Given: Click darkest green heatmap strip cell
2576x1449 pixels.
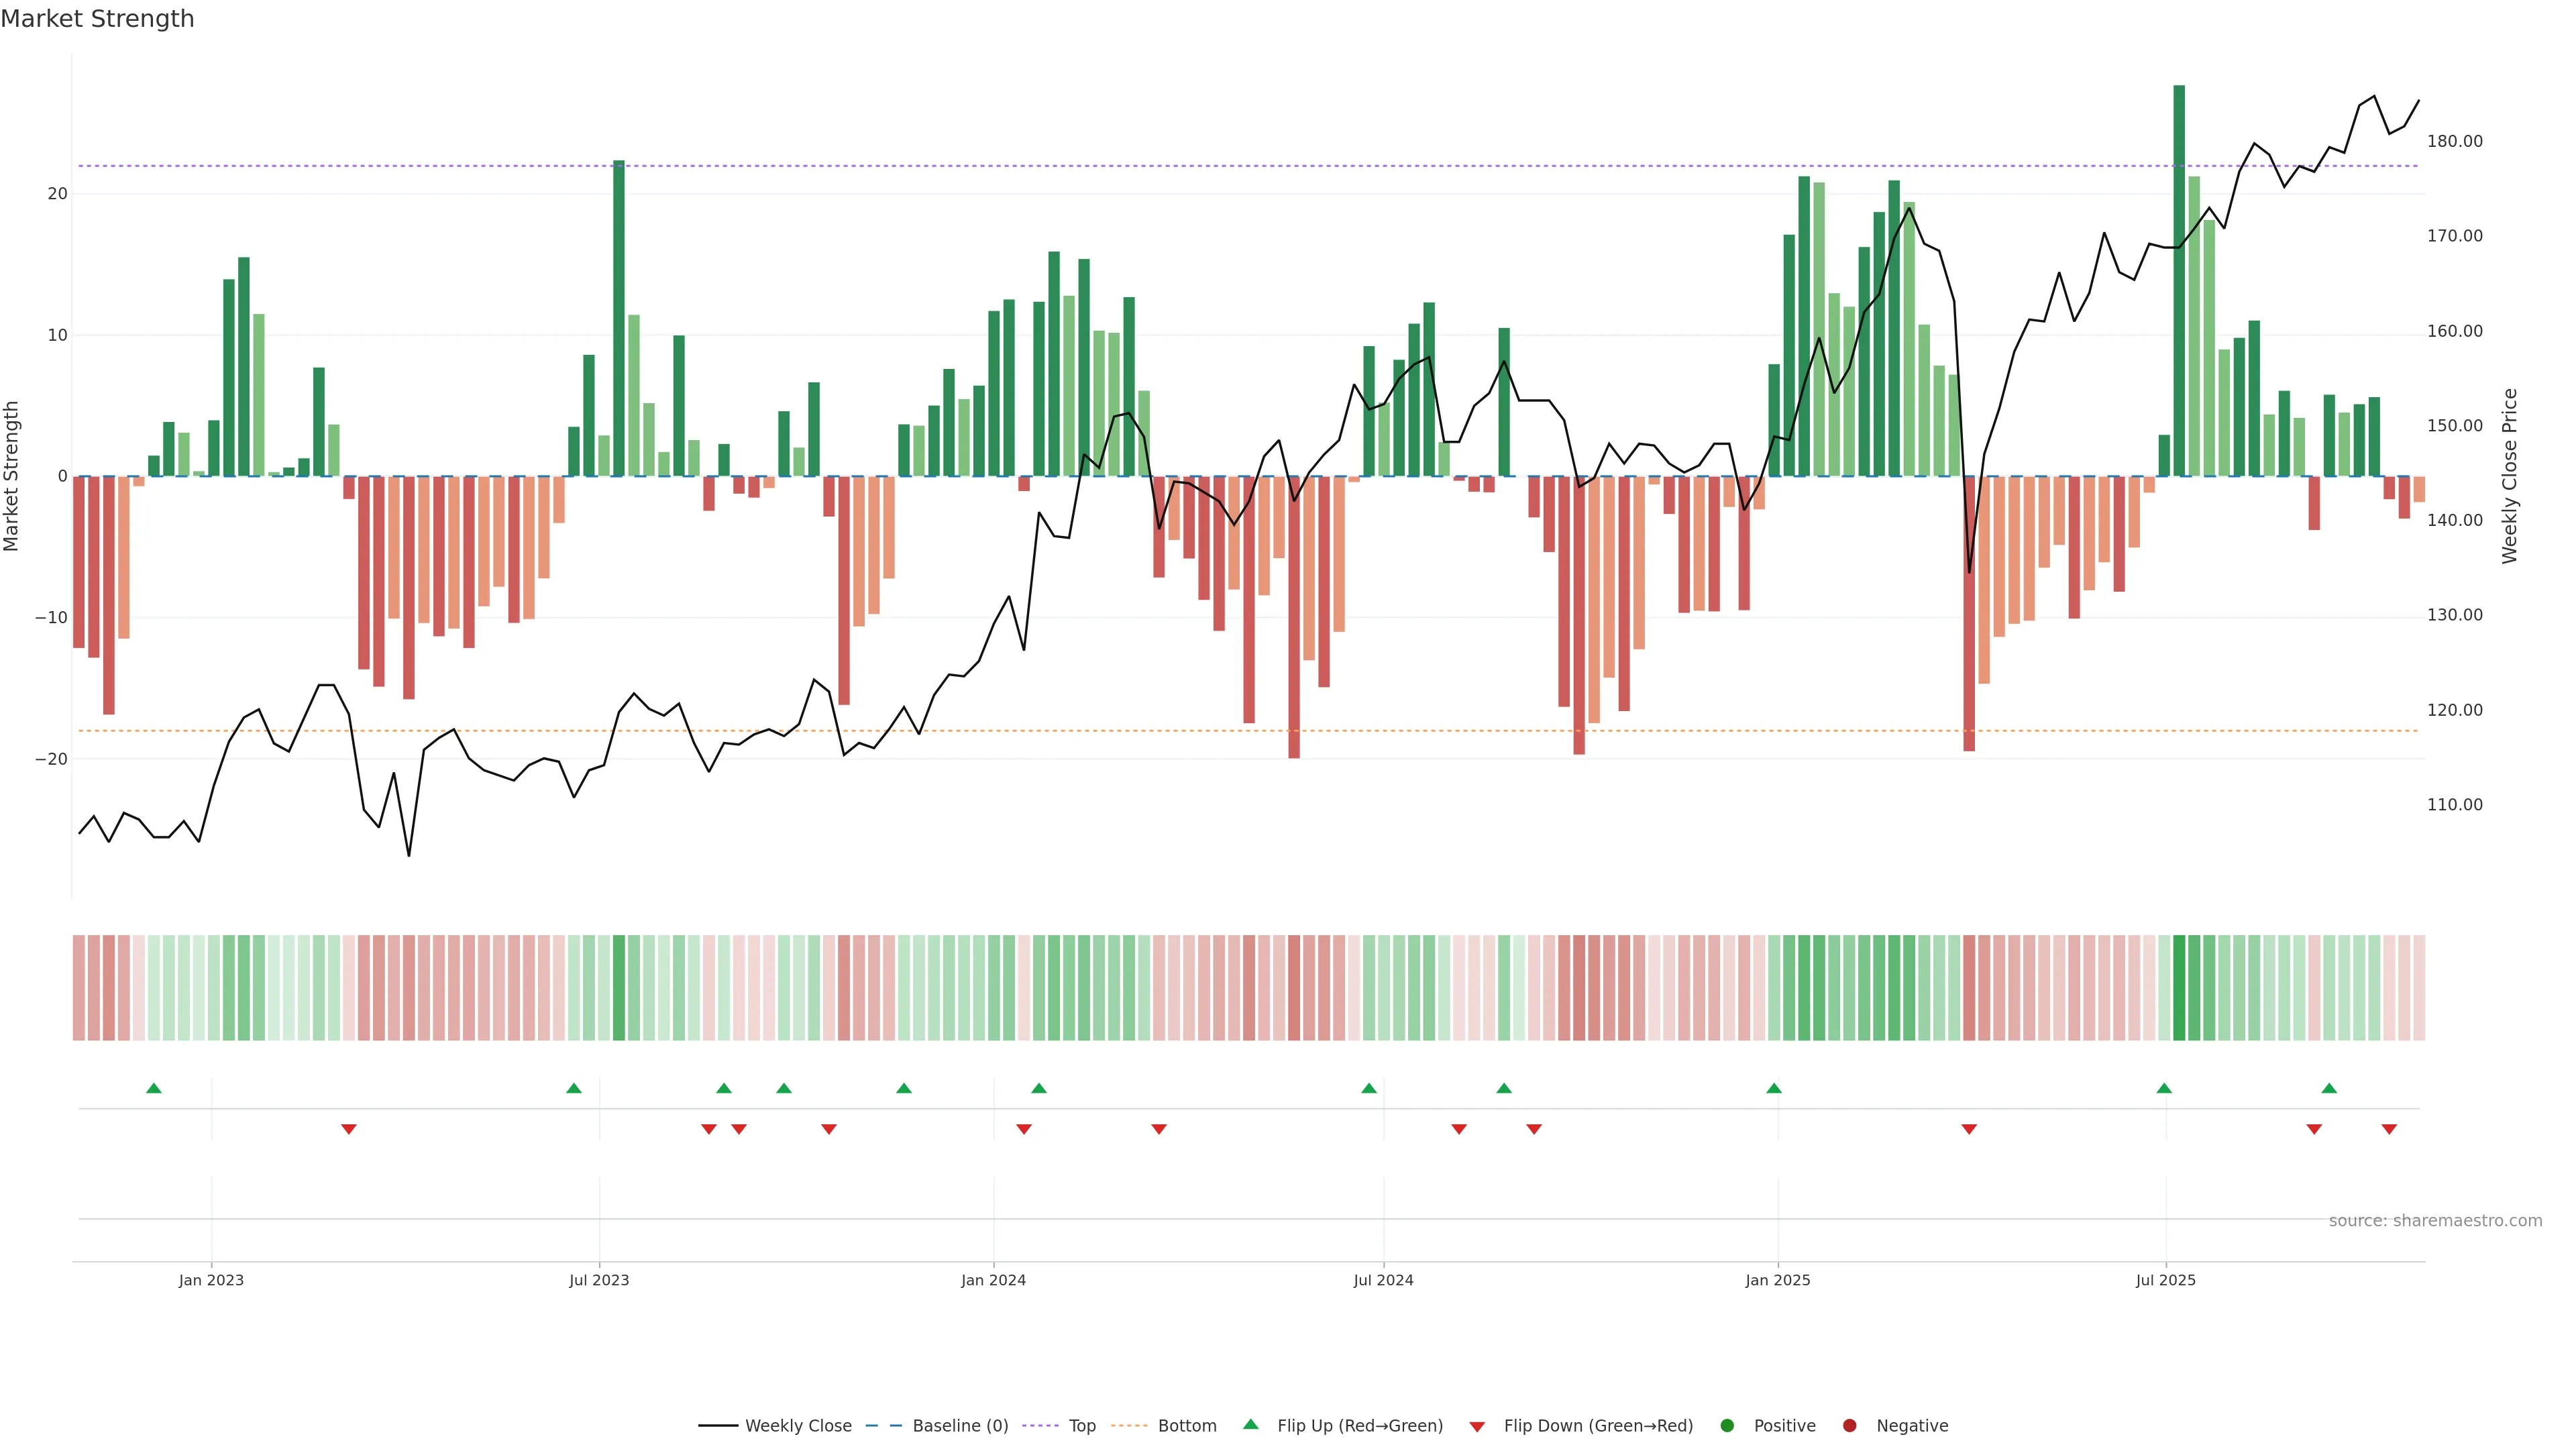Looking at the screenshot, I should click(x=2179, y=988).
